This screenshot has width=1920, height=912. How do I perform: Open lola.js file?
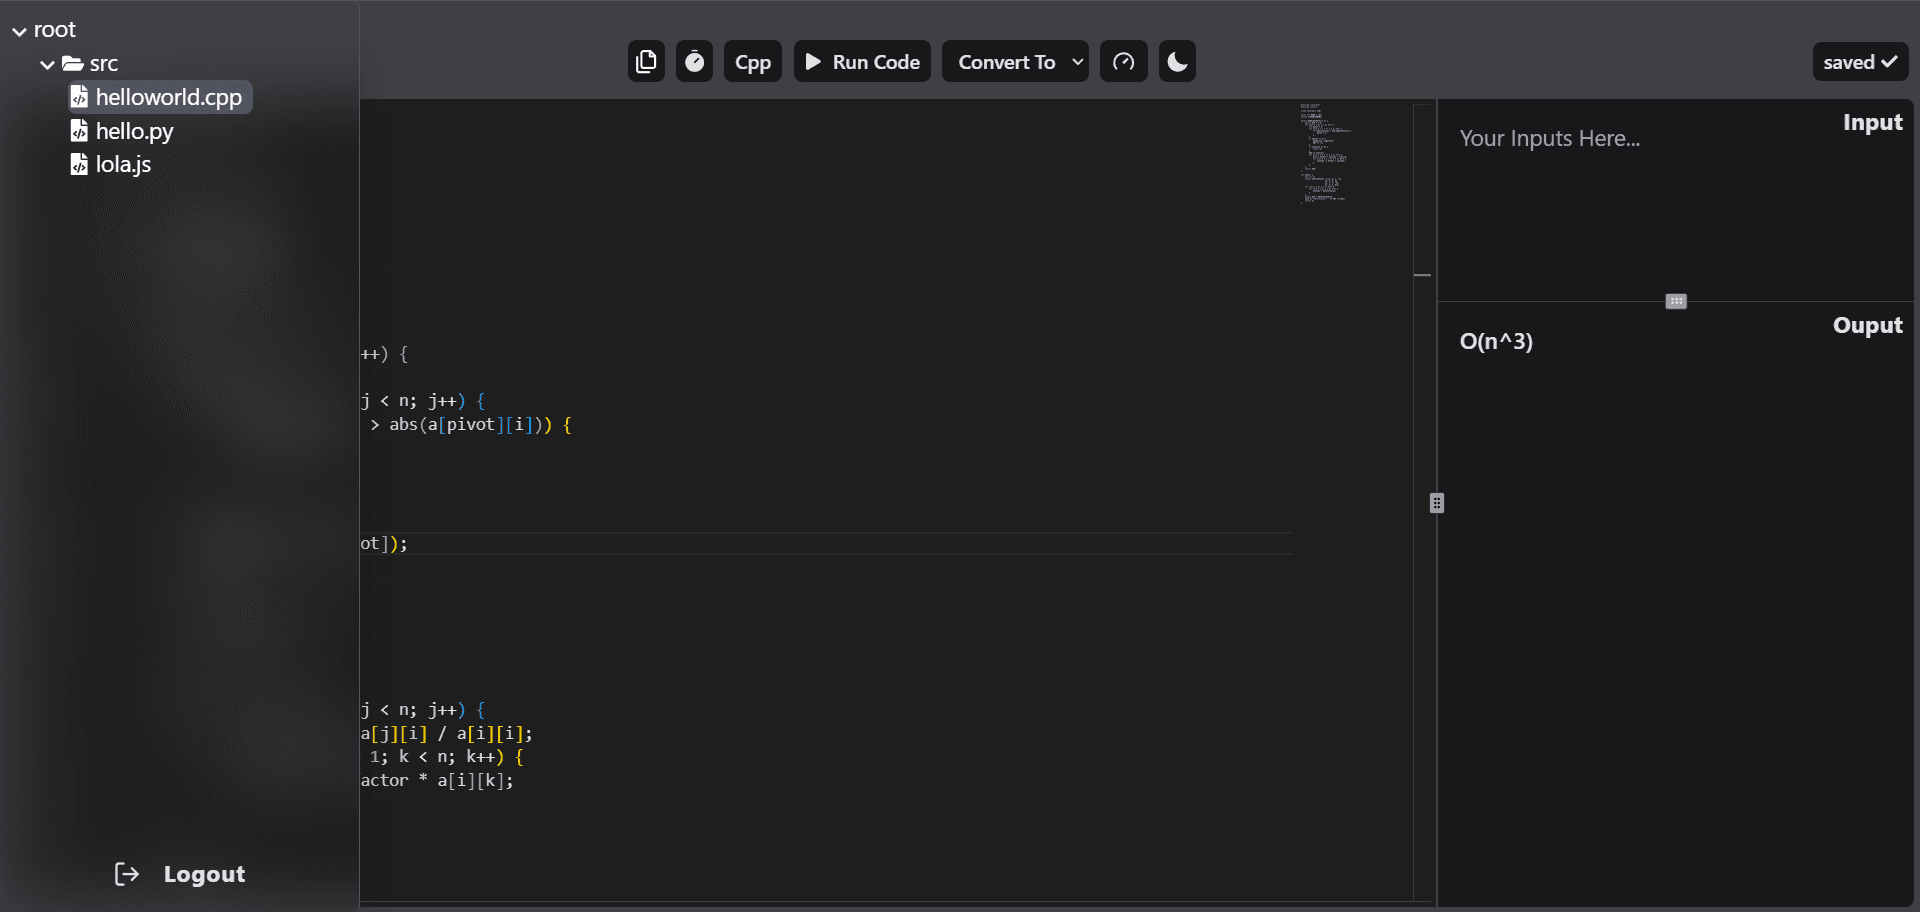tap(111, 164)
